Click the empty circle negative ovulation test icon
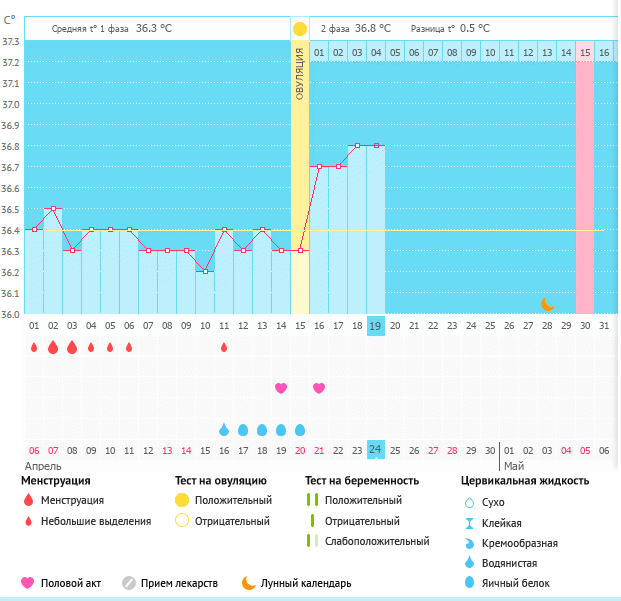Screen dimensions: 621x601 (x=182, y=521)
